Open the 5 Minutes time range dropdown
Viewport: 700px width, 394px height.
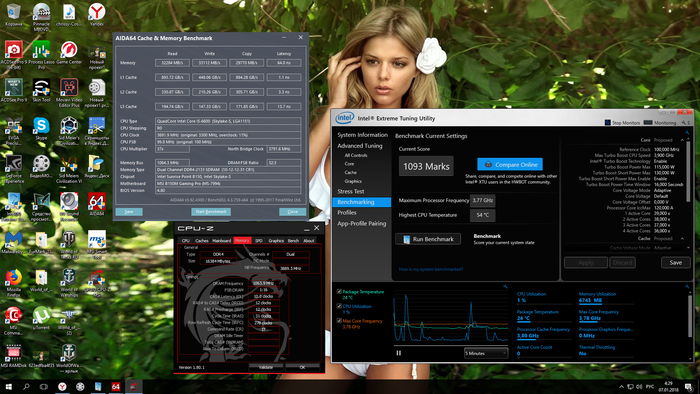(486, 353)
